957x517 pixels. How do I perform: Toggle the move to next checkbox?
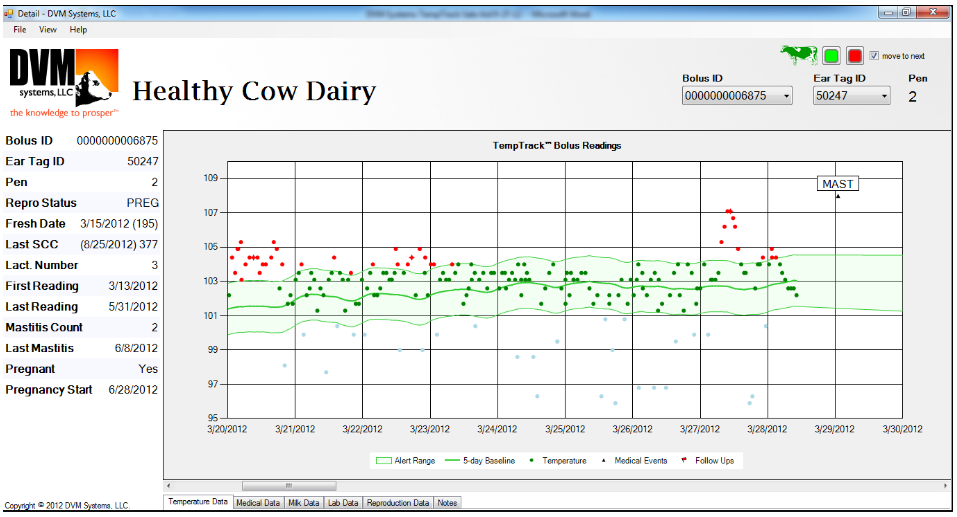(x=874, y=56)
